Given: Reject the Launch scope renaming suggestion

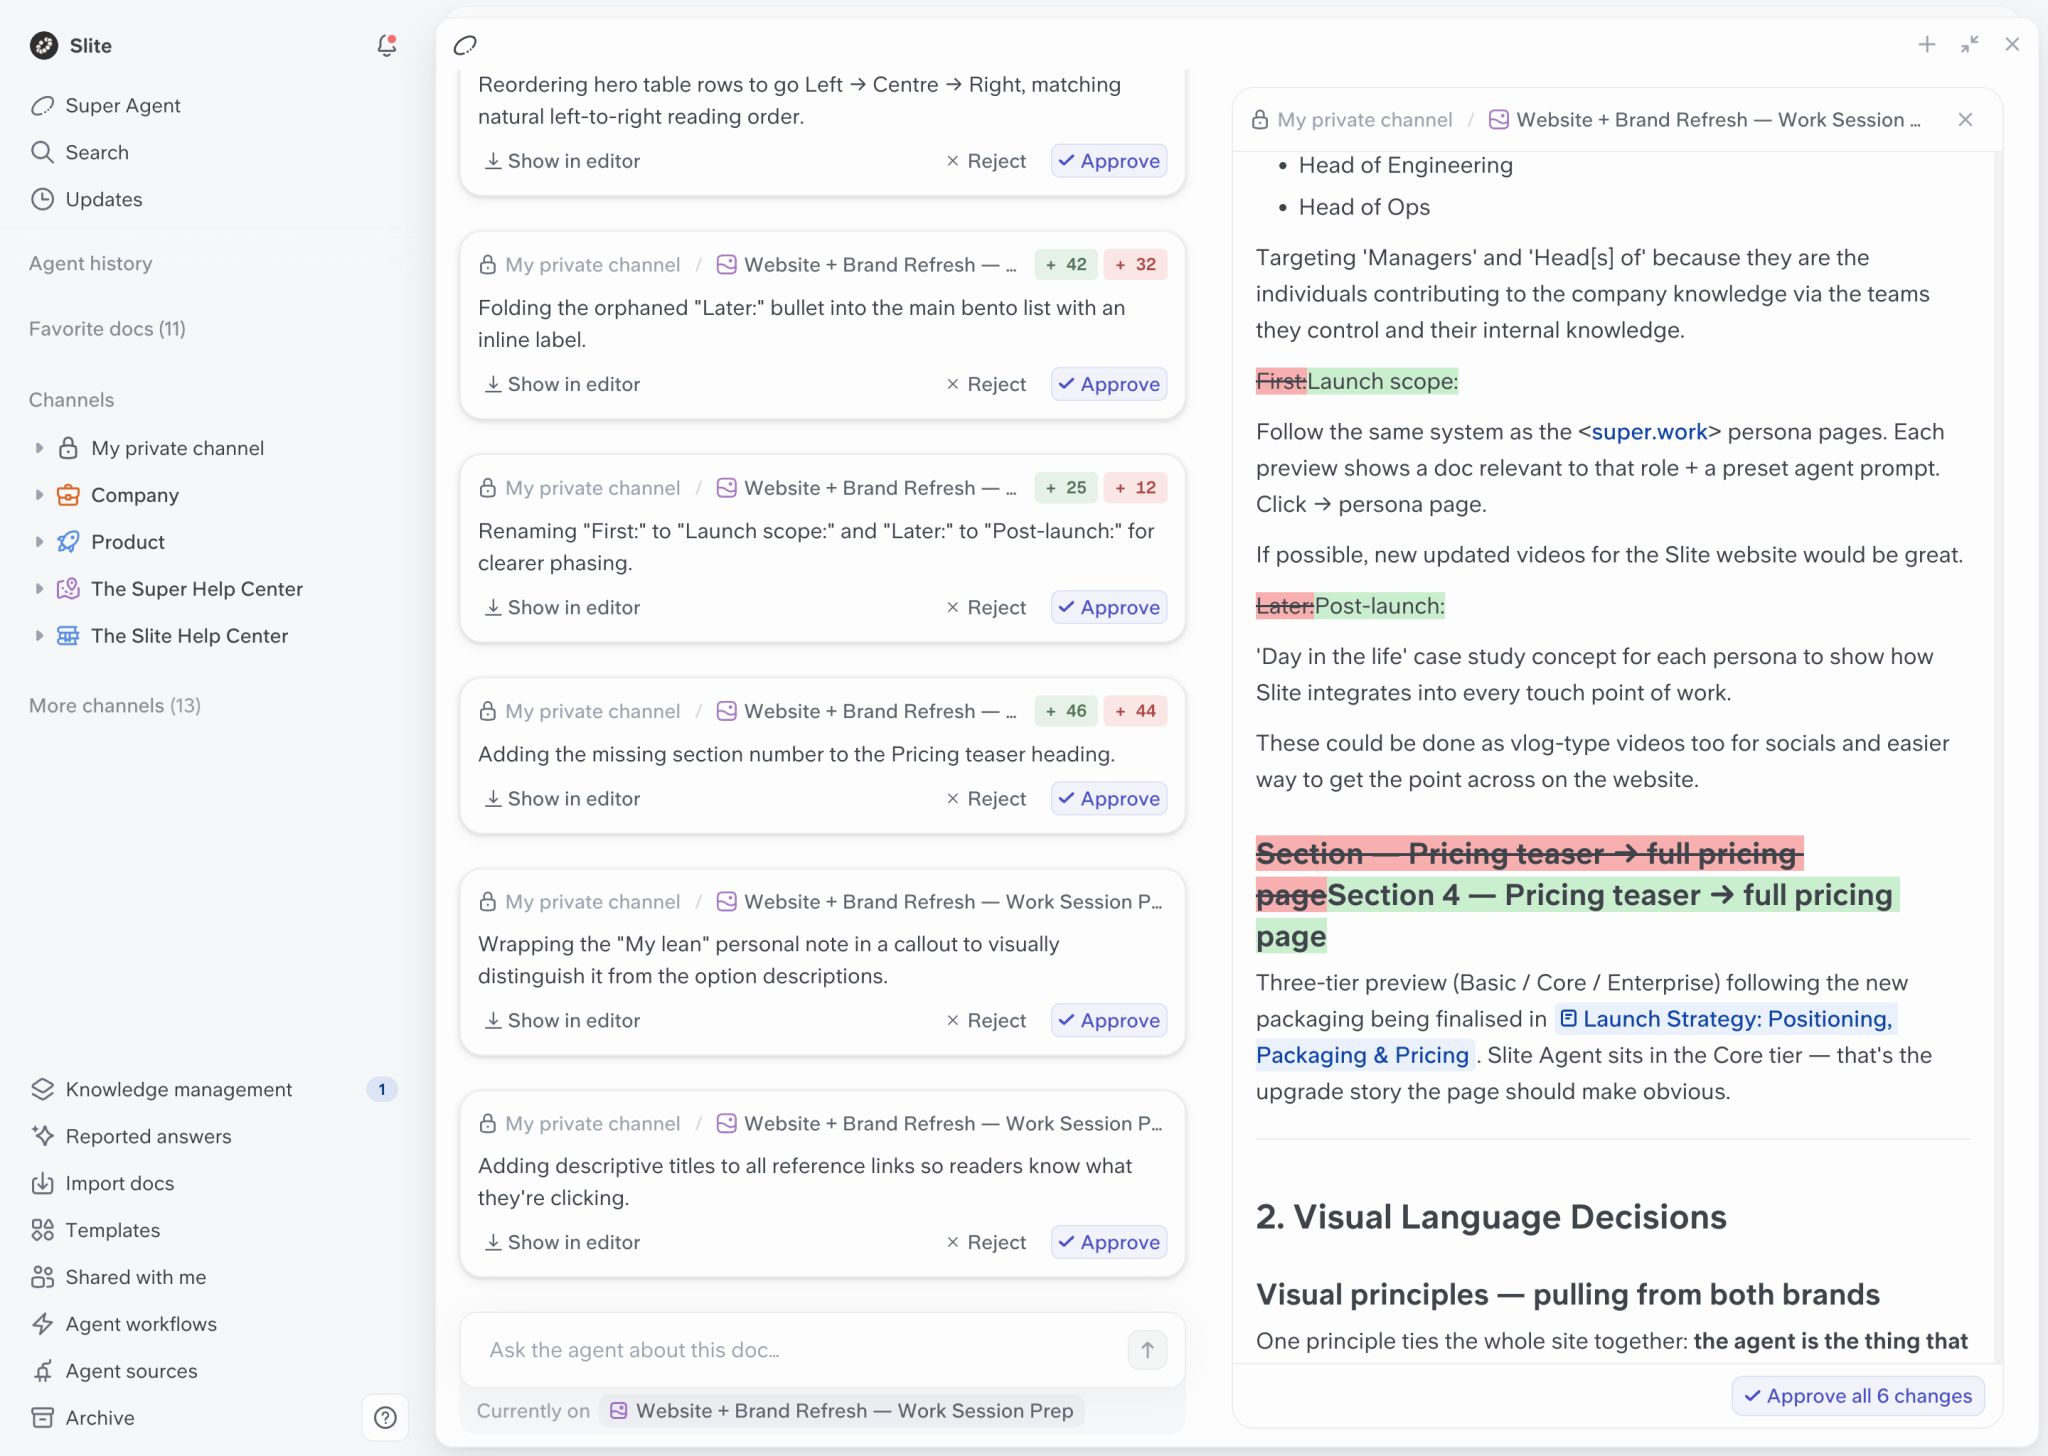Looking at the screenshot, I should (x=986, y=607).
